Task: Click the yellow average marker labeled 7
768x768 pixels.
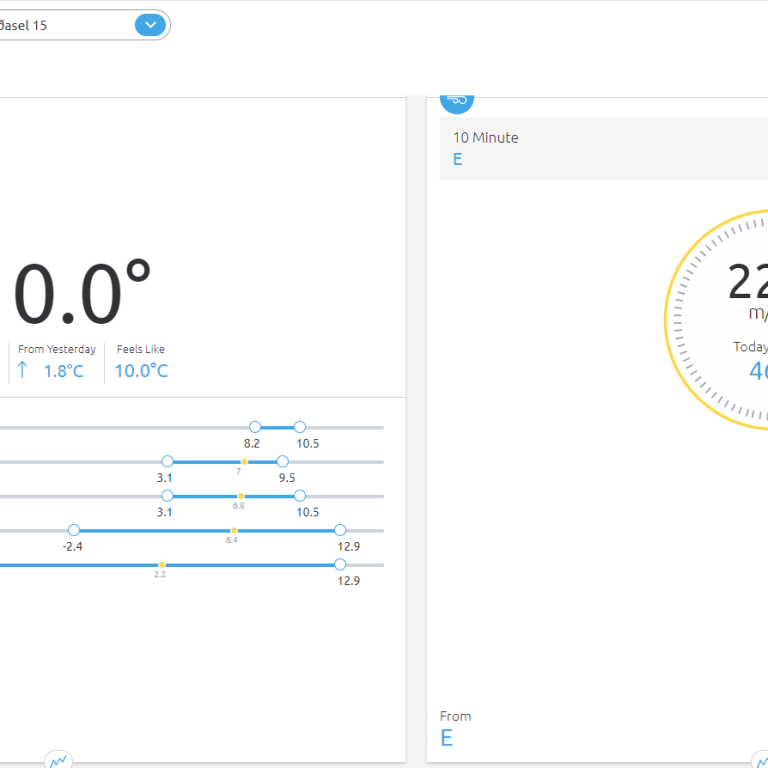Action: tap(245, 461)
